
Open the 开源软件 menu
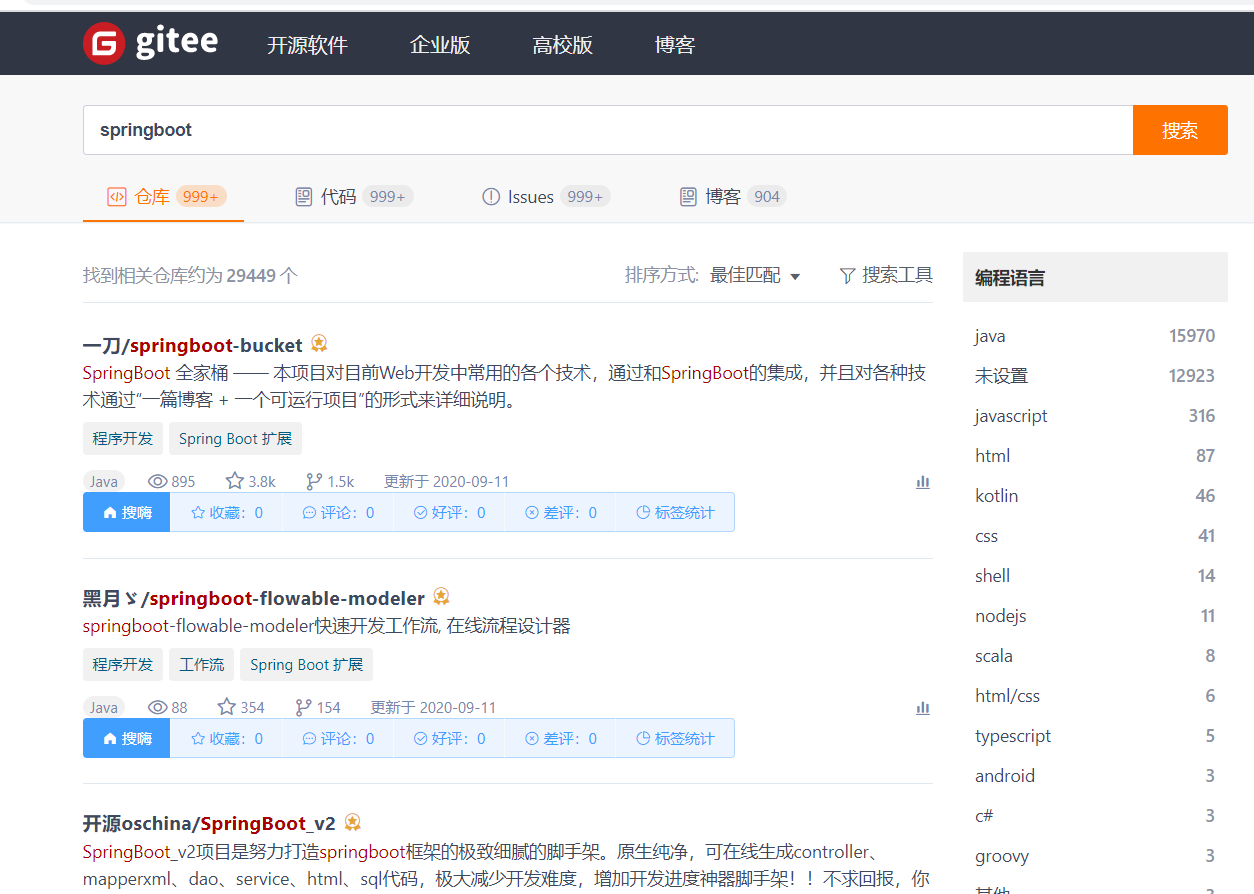tap(307, 45)
